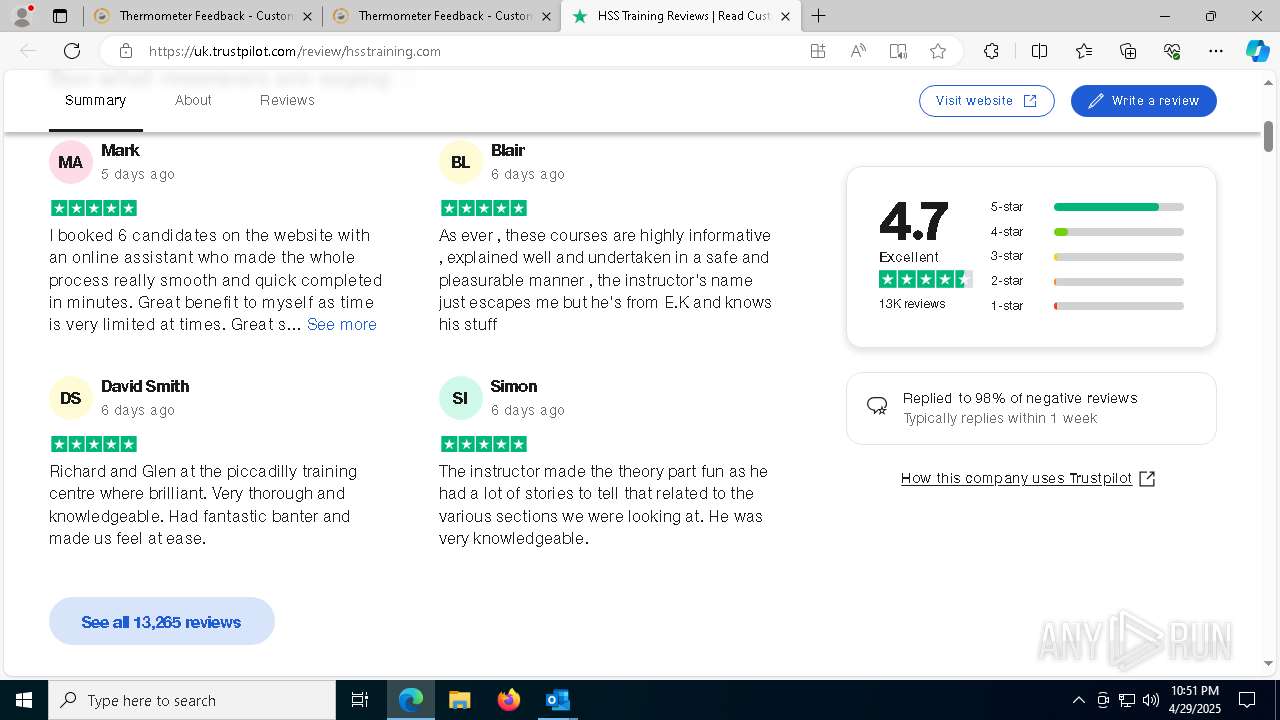The width and height of the screenshot is (1280, 720).
Task: Close the HSS Training Reviews tab
Action: pos(785,16)
